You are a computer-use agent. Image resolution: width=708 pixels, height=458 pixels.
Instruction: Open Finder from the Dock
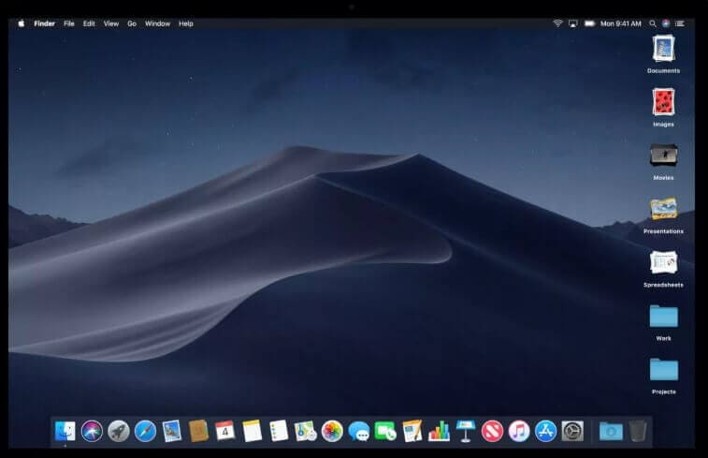coord(65,431)
